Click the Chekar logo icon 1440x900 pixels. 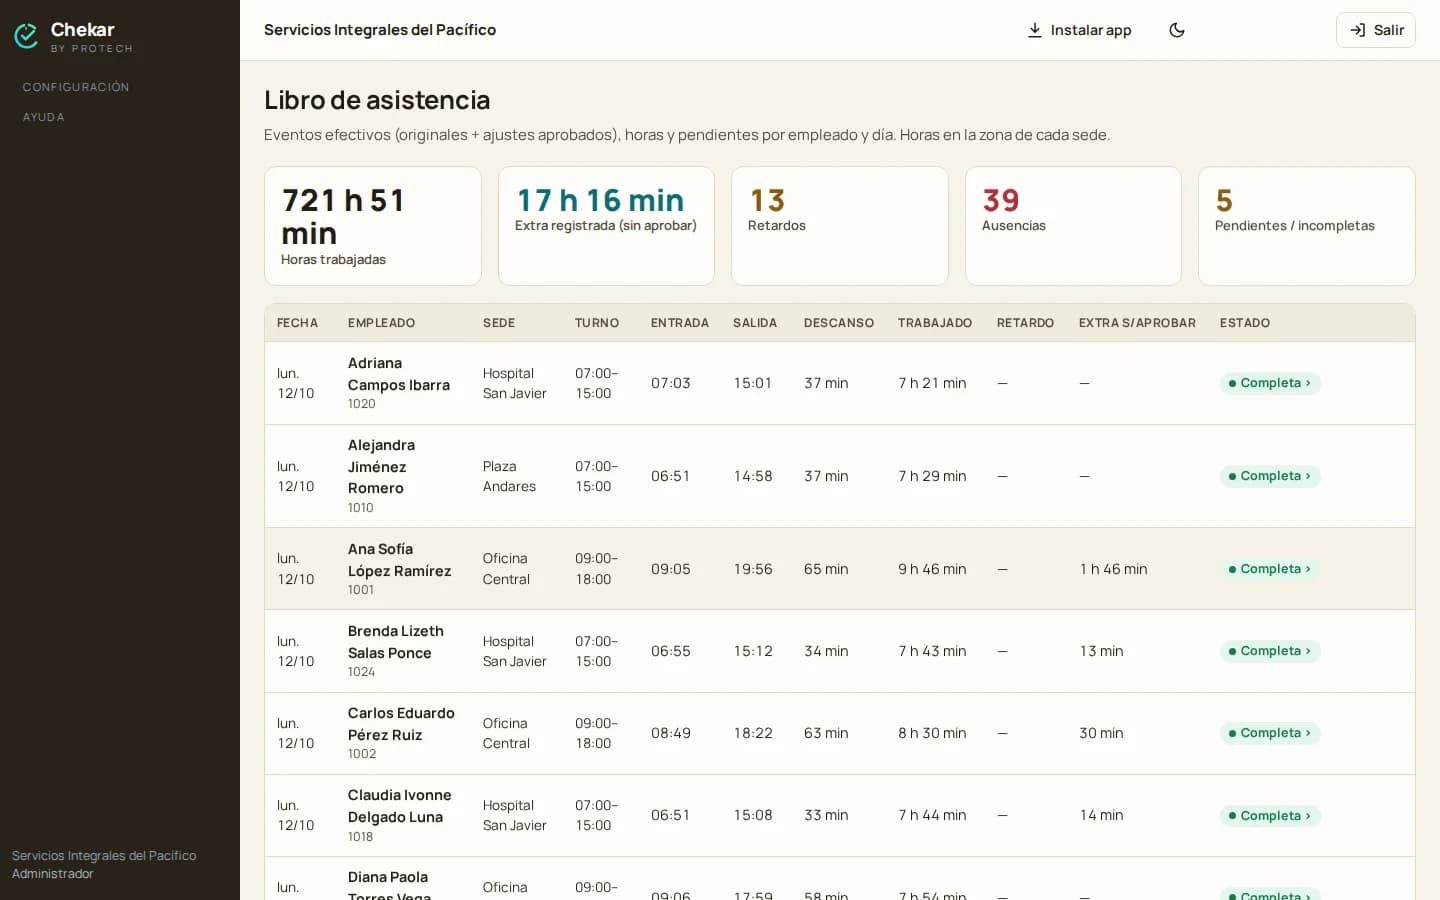coord(26,36)
